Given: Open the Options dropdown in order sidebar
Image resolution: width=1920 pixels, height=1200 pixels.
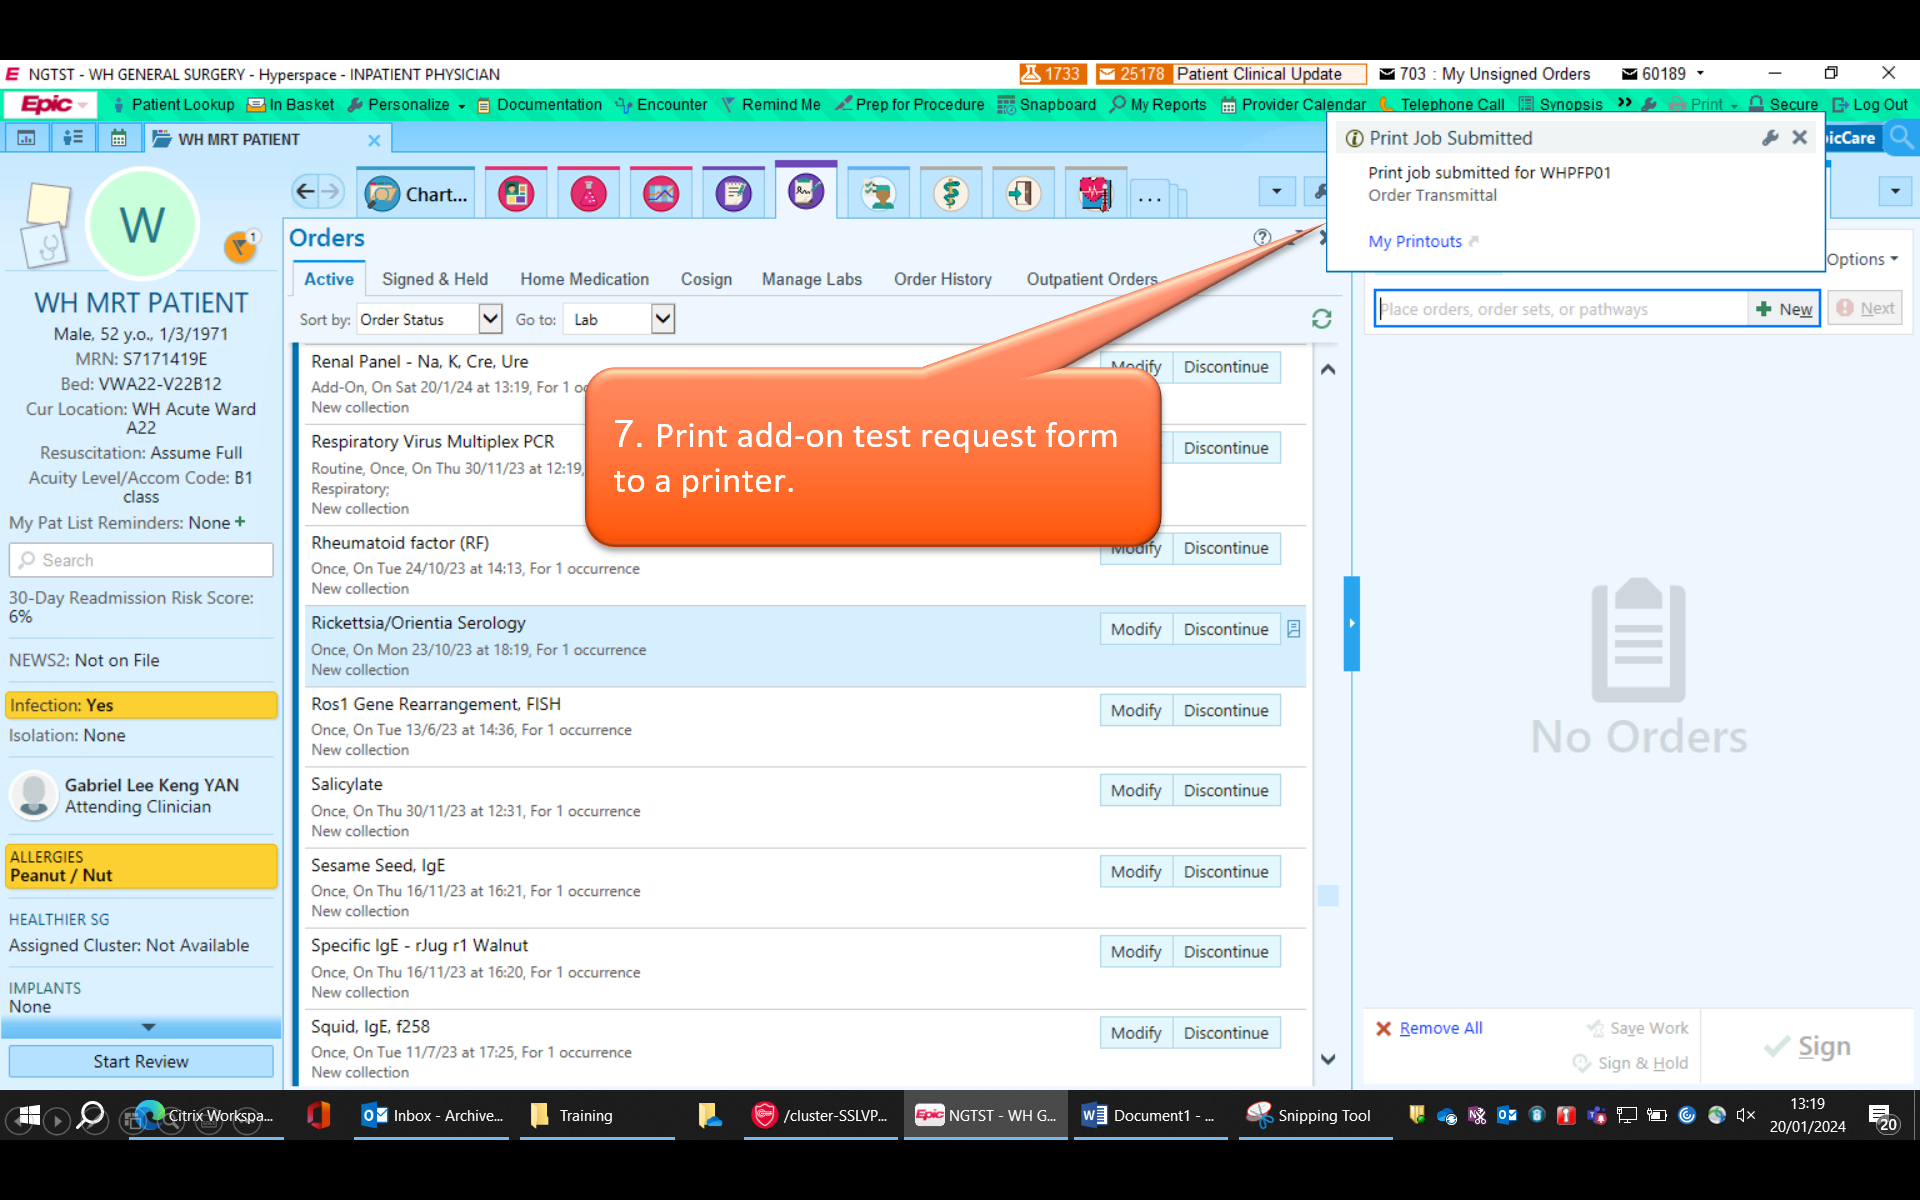Looking at the screenshot, I should (1862, 259).
